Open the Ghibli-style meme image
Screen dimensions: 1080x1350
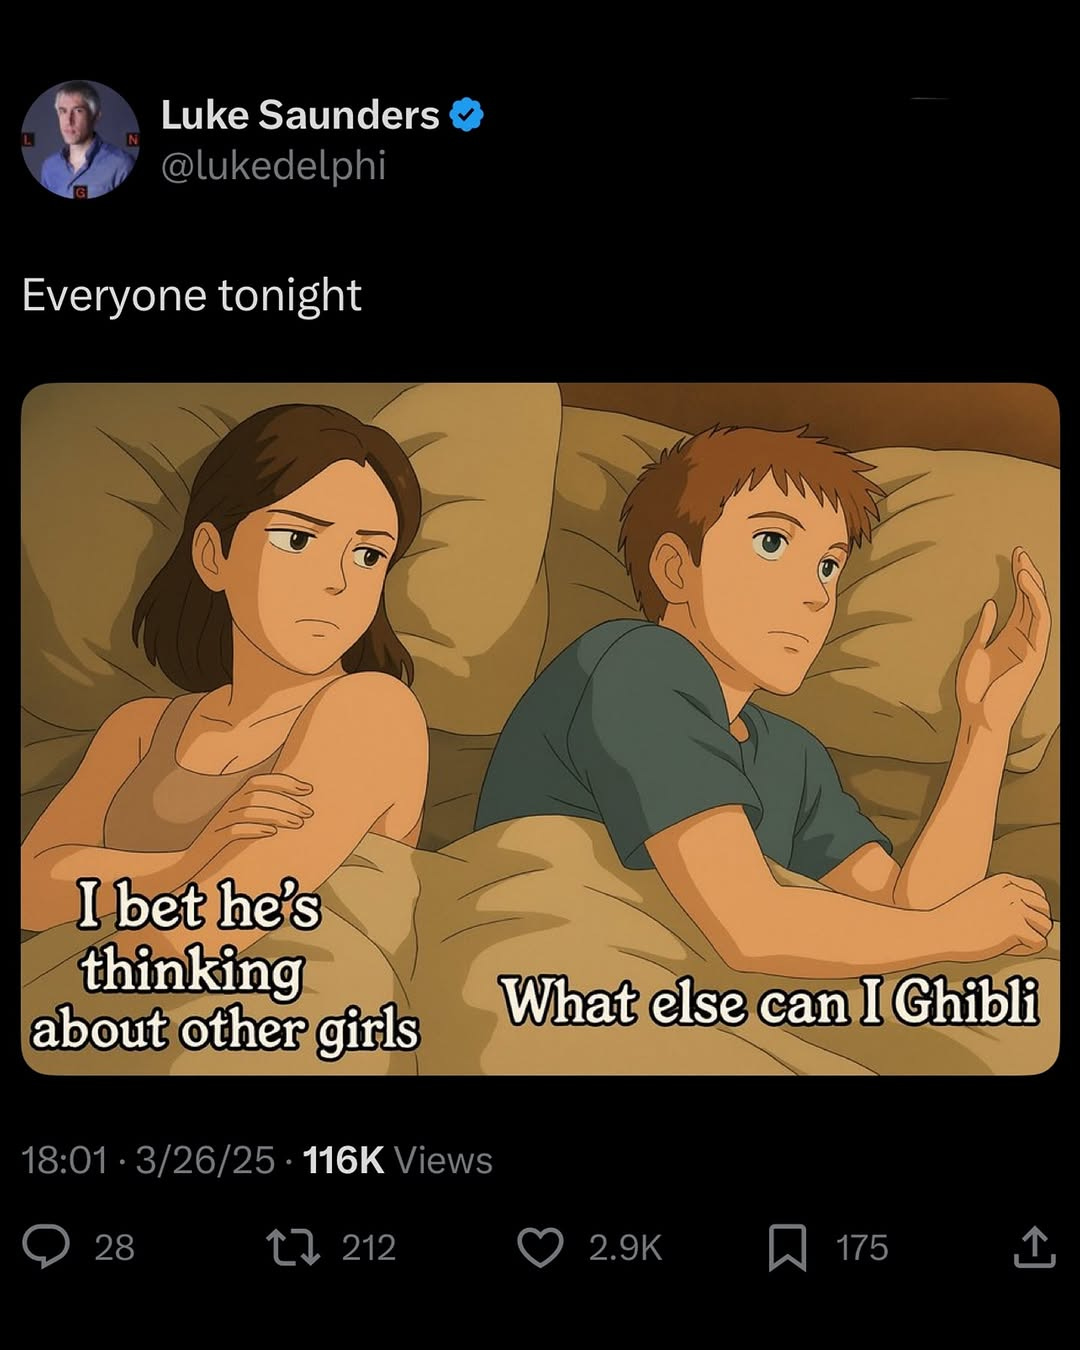pyautogui.click(x=540, y=729)
